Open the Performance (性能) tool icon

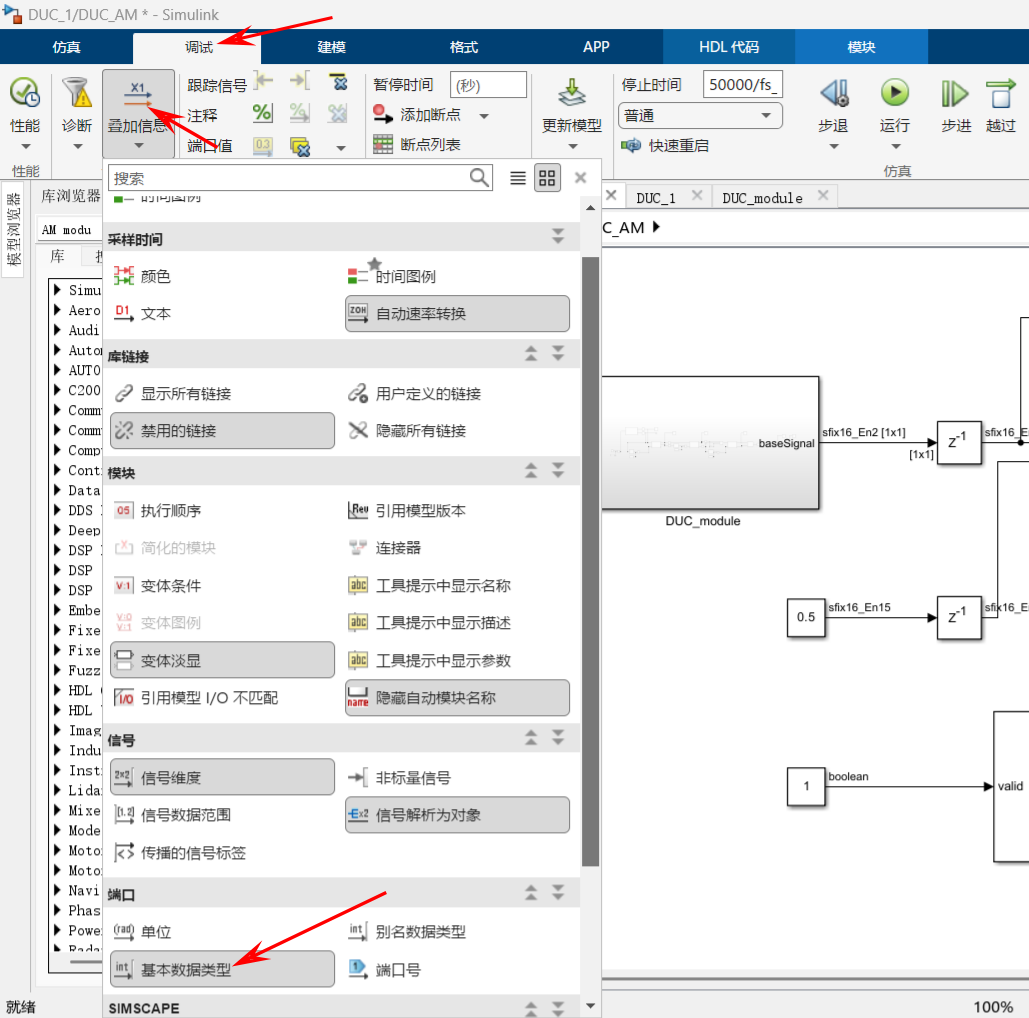pos(25,94)
